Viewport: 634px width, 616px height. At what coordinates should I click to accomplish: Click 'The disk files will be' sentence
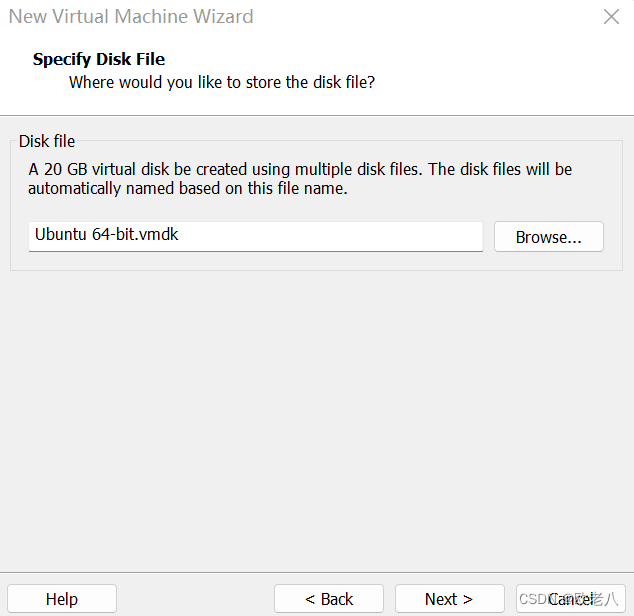[500, 169]
